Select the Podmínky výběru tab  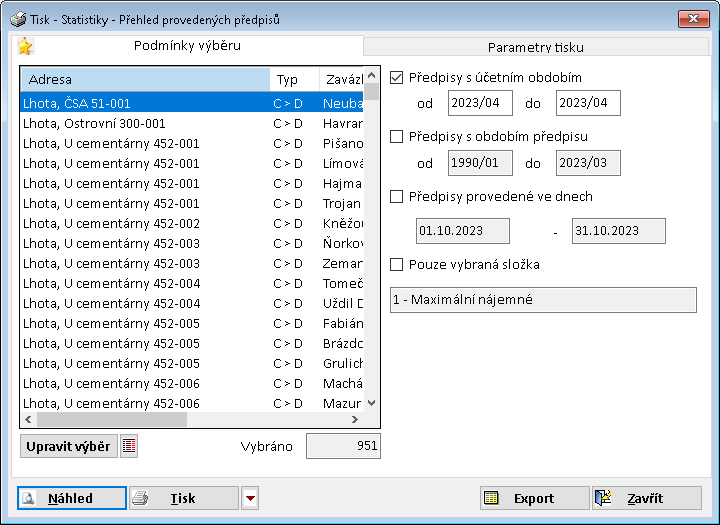188,45
